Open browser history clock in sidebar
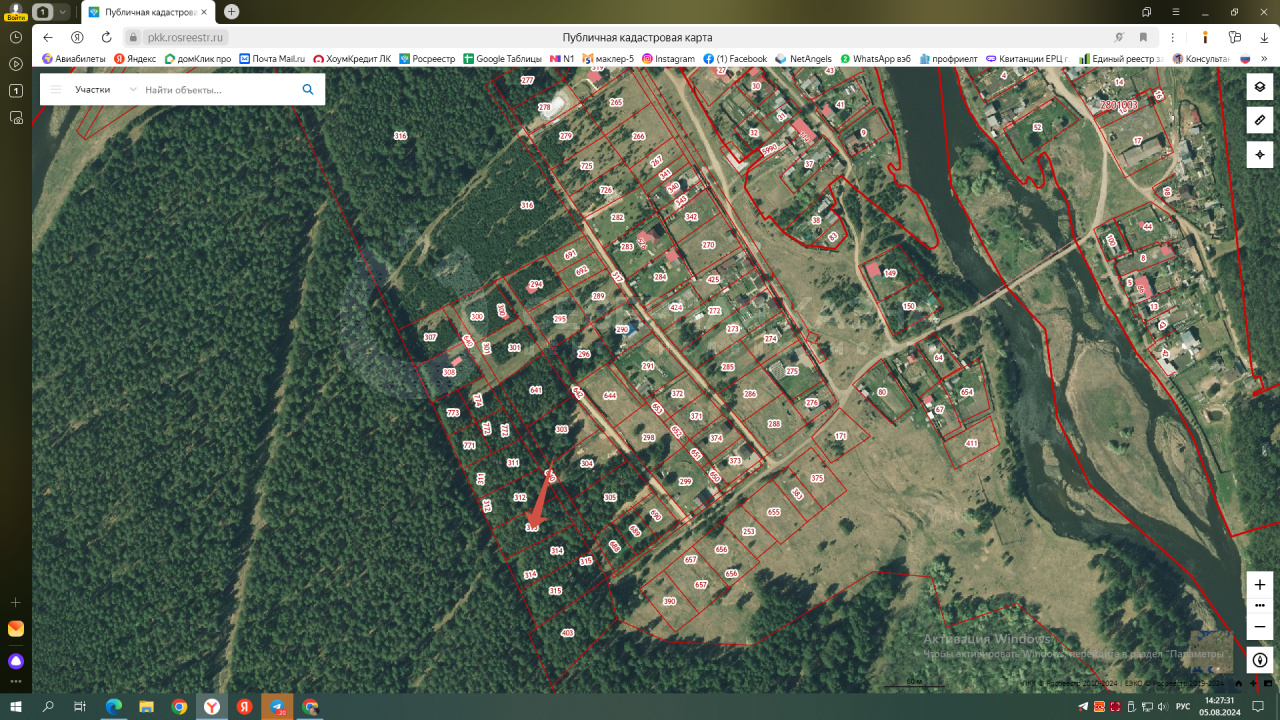The height and width of the screenshot is (720, 1280). click(16, 37)
